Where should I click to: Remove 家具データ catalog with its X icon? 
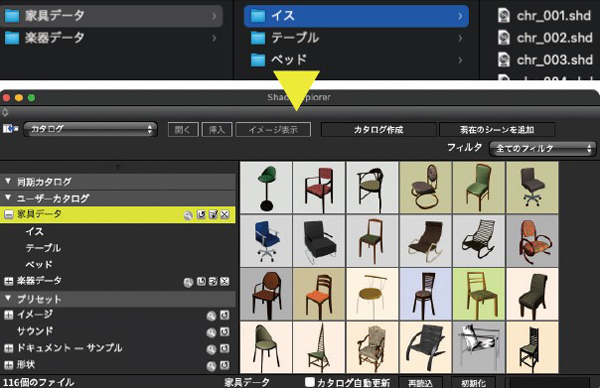click(x=225, y=215)
